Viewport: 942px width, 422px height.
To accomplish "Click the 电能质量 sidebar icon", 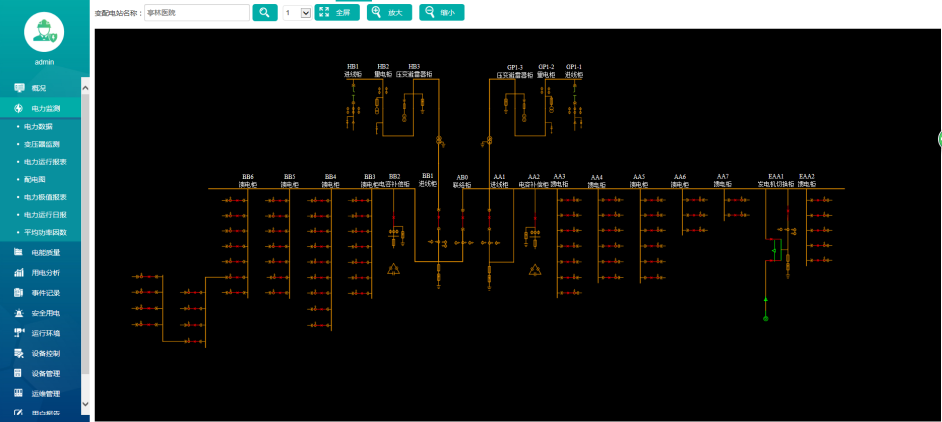I will coord(19,253).
